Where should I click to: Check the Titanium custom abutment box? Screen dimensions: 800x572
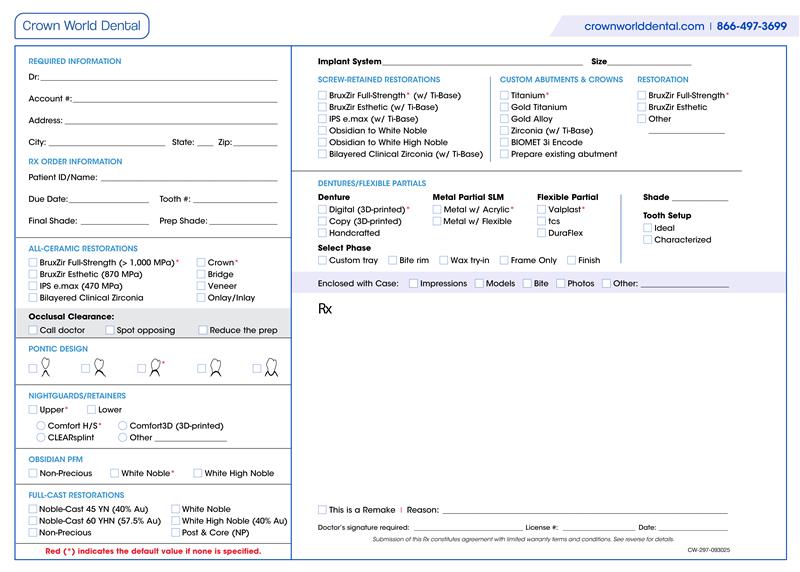pyautogui.click(x=504, y=95)
